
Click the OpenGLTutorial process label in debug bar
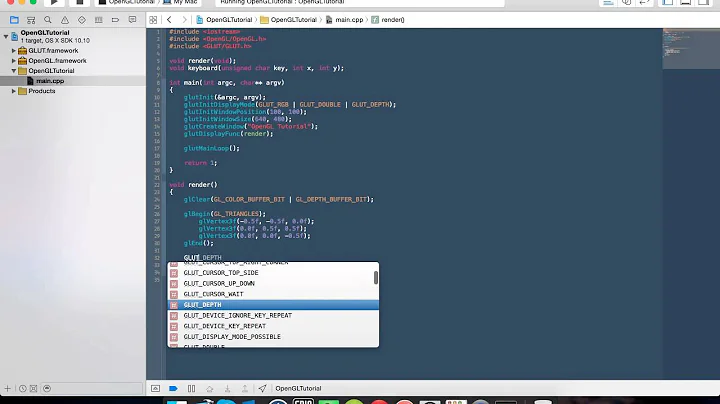(298, 388)
